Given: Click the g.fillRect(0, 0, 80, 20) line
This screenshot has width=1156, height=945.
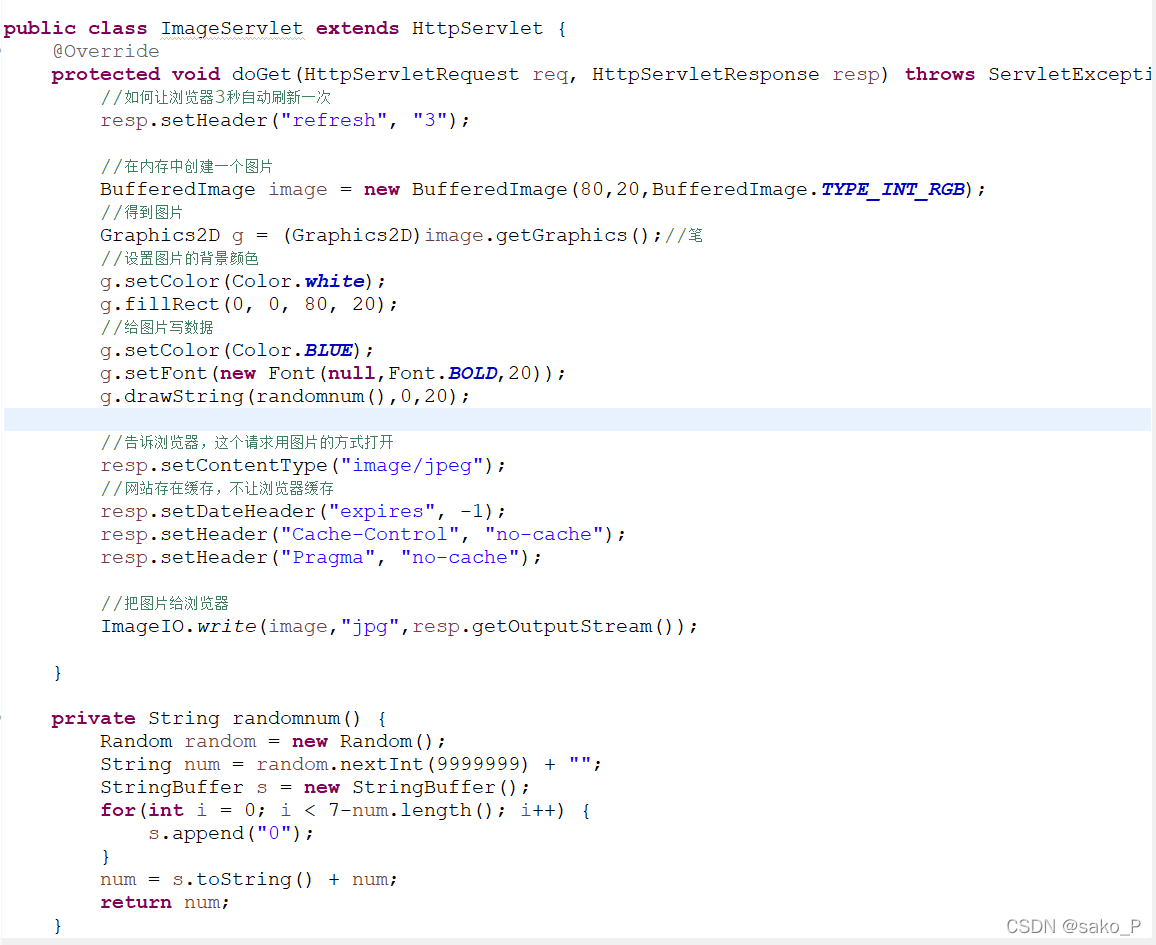Looking at the screenshot, I should pyautogui.click(x=248, y=304).
